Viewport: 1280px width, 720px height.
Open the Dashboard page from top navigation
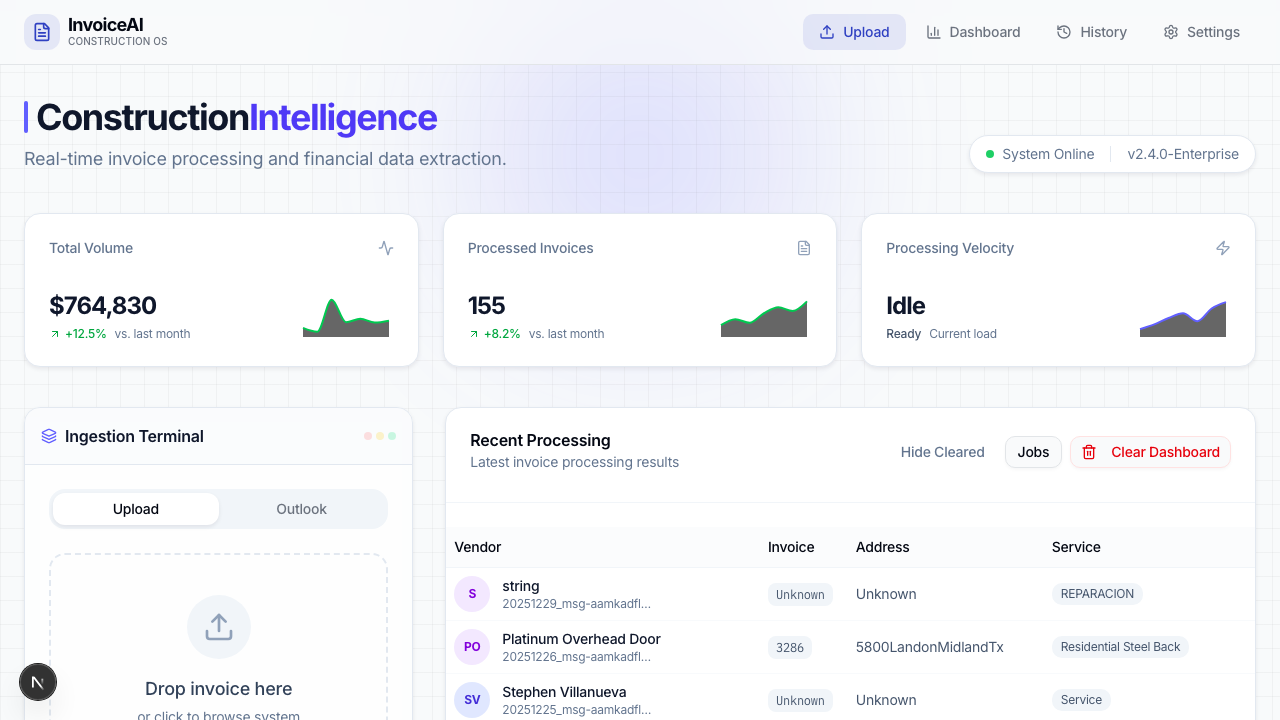tap(973, 32)
